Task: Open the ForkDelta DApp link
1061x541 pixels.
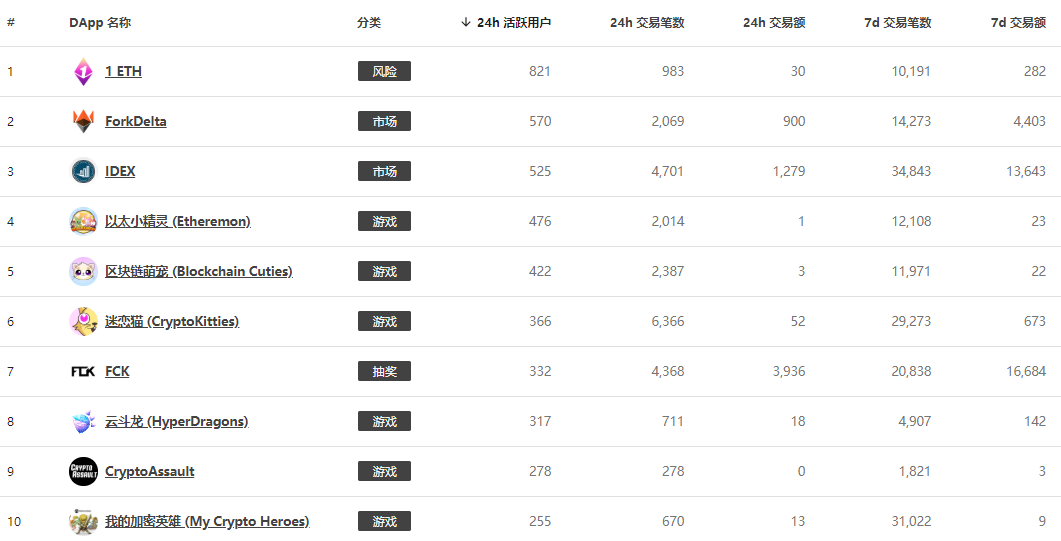Action: (135, 121)
